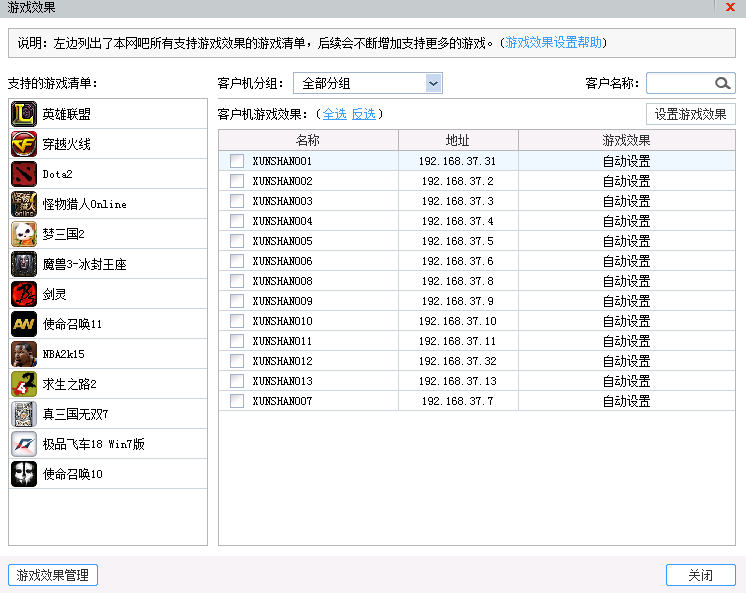Click 自动设置 for XUNSHAN013

[x=627, y=381]
